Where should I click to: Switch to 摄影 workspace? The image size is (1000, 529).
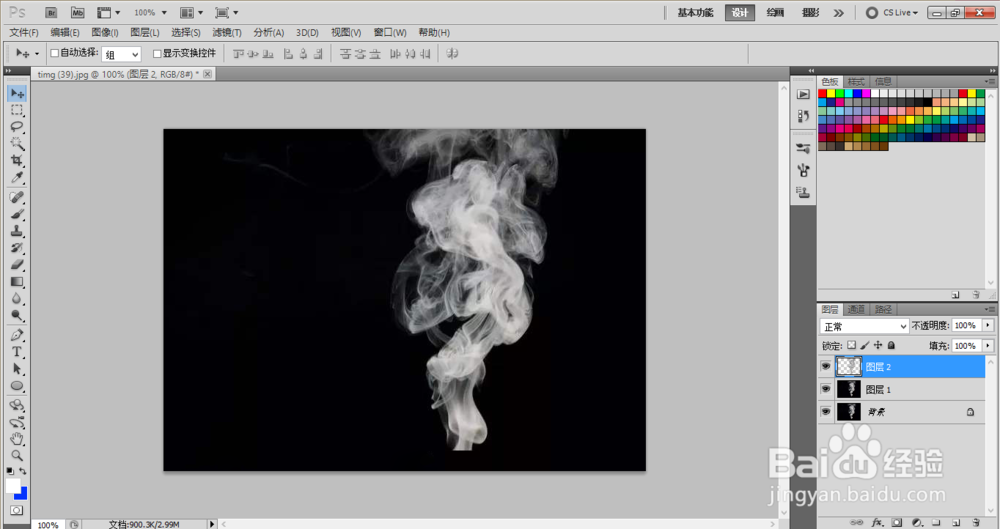pyautogui.click(x=811, y=13)
